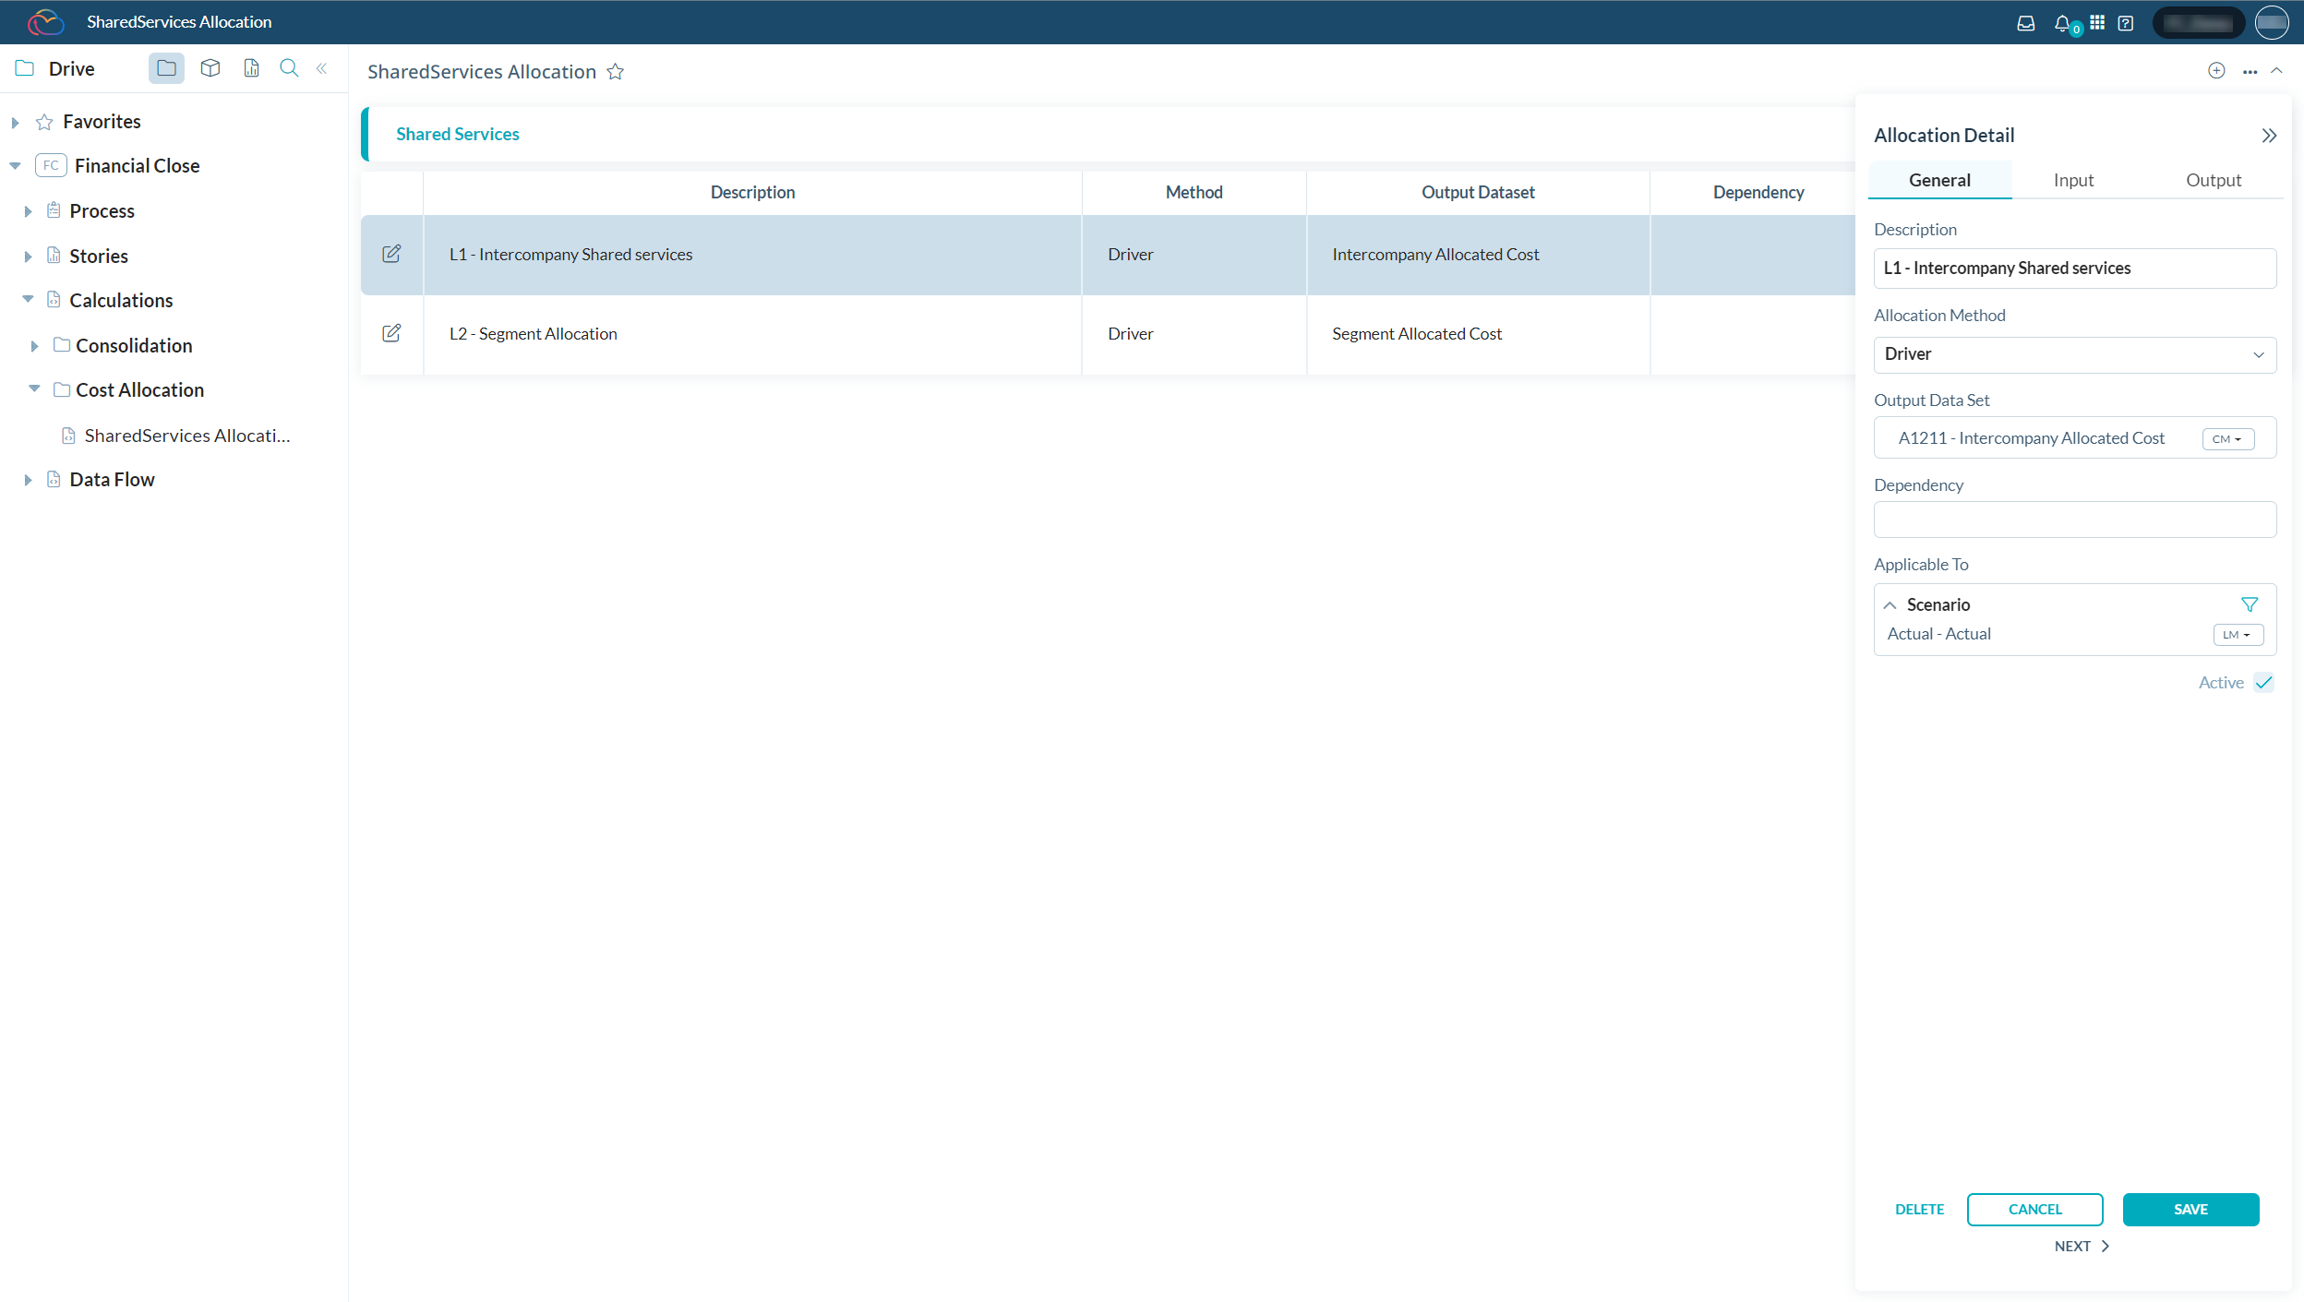Expand the Consolidation folder
2304x1302 pixels.
[x=34, y=346]
